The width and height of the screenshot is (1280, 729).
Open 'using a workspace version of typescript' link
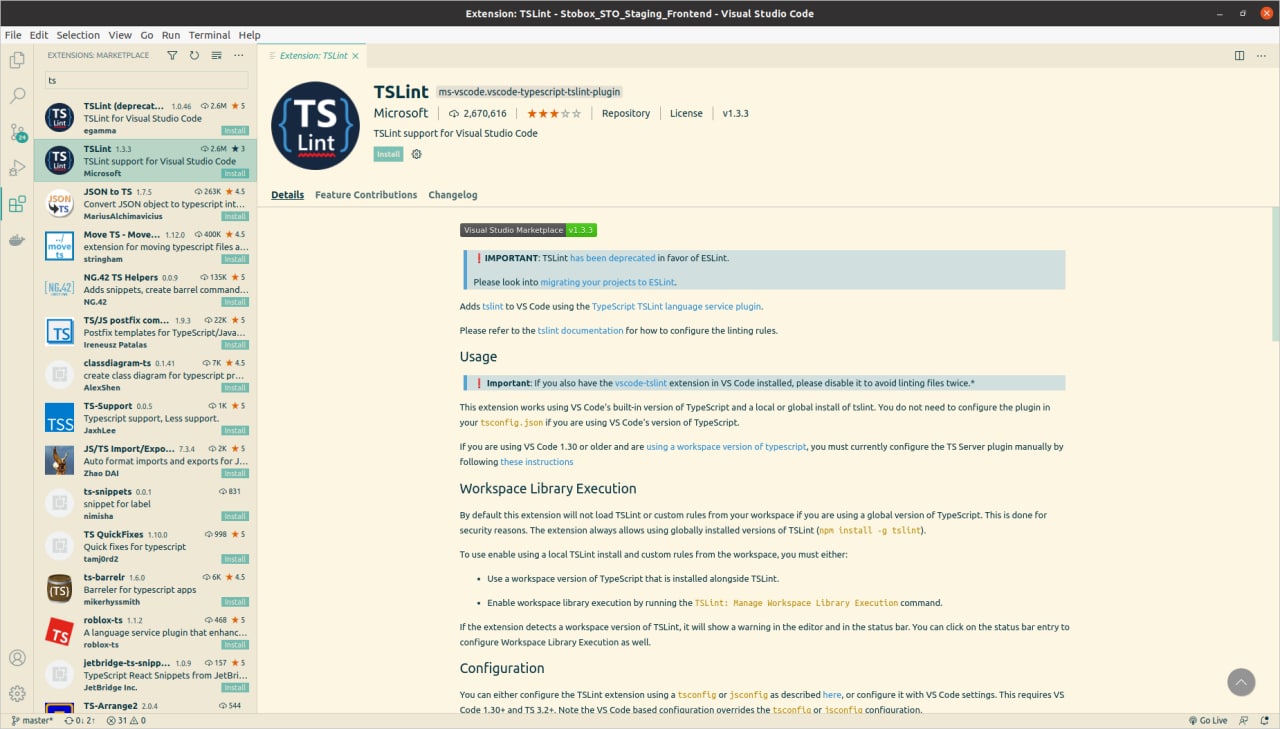[726, 447]
